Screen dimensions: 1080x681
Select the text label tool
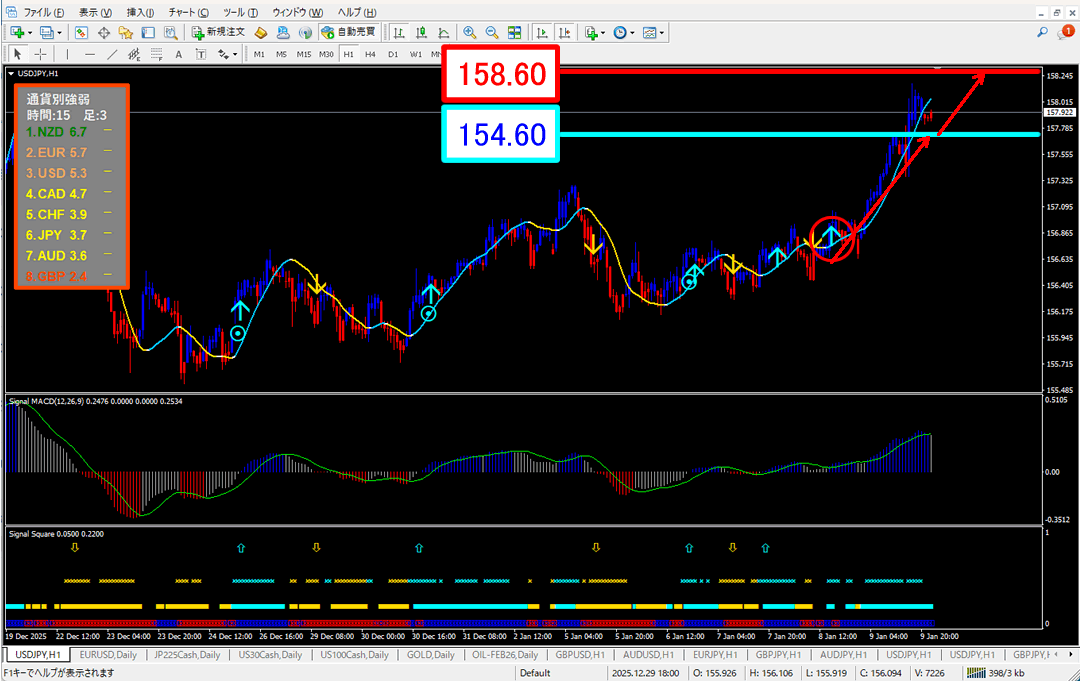click(x=177, y=54)
